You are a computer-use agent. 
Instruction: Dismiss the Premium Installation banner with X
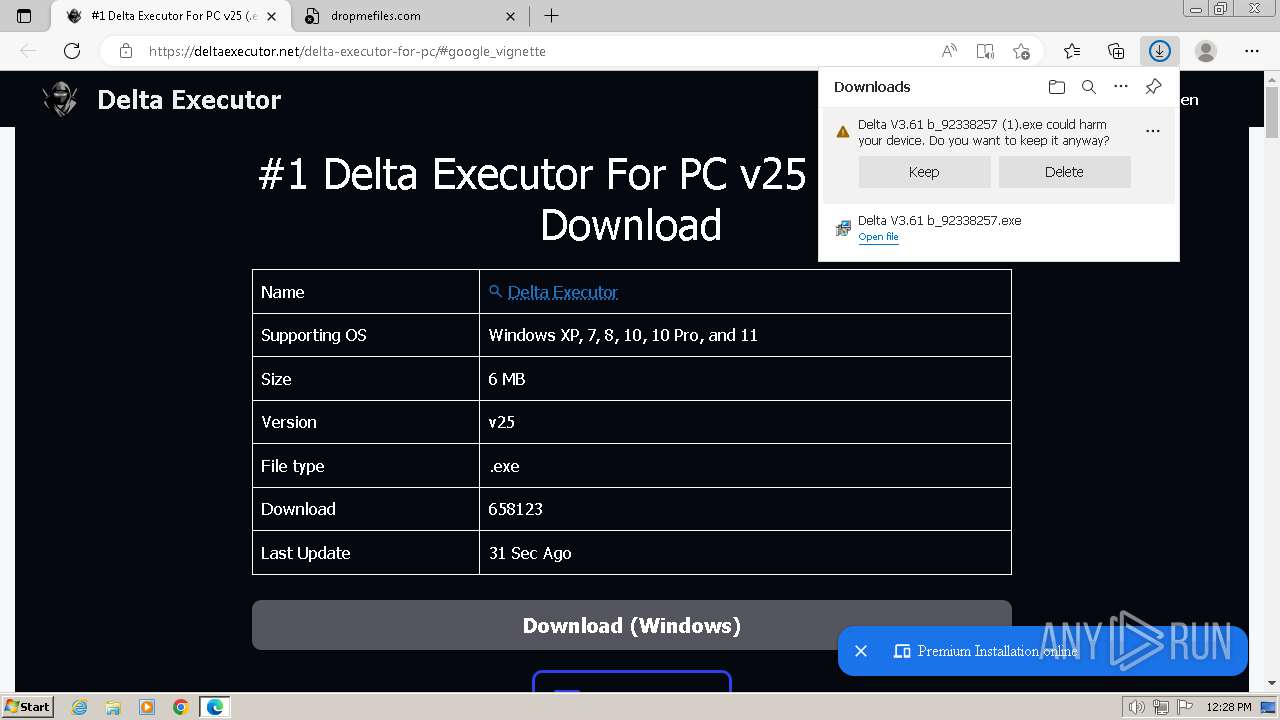[x=861, y=651]
